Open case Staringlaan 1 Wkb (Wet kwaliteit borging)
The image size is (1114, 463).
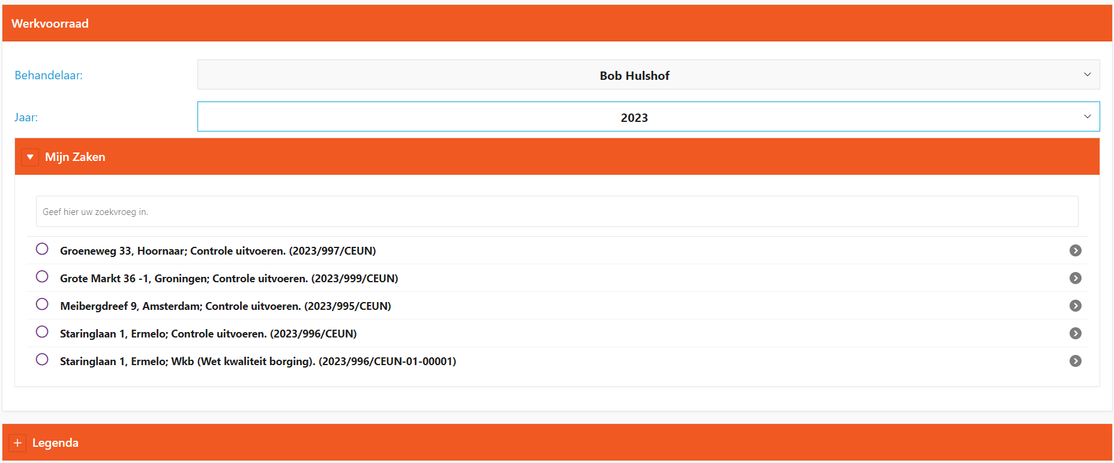(x=258, y=361)
